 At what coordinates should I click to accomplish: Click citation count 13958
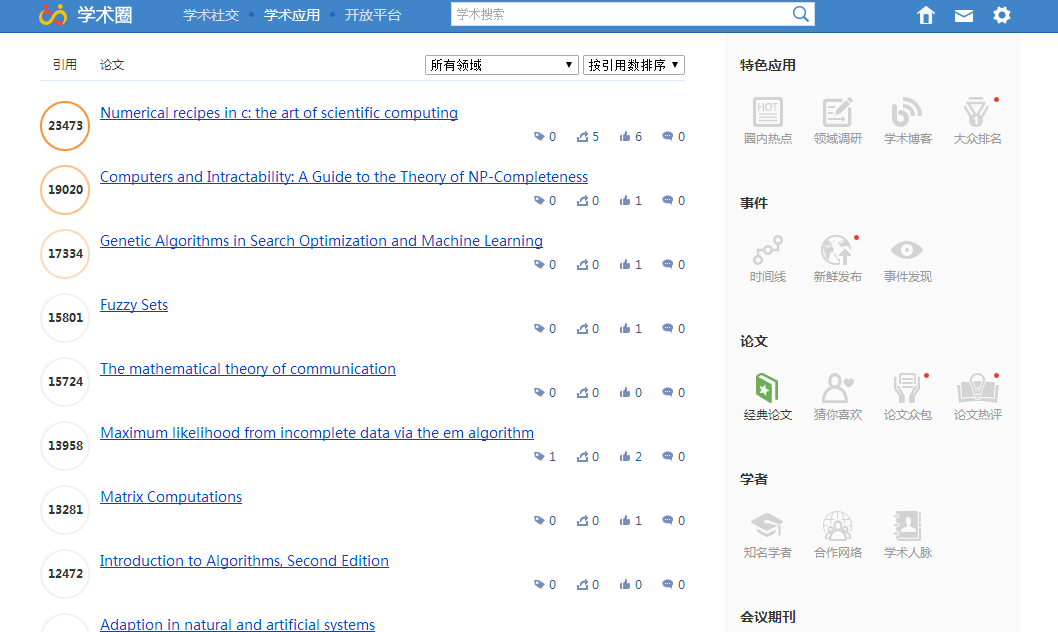[65, 446]
